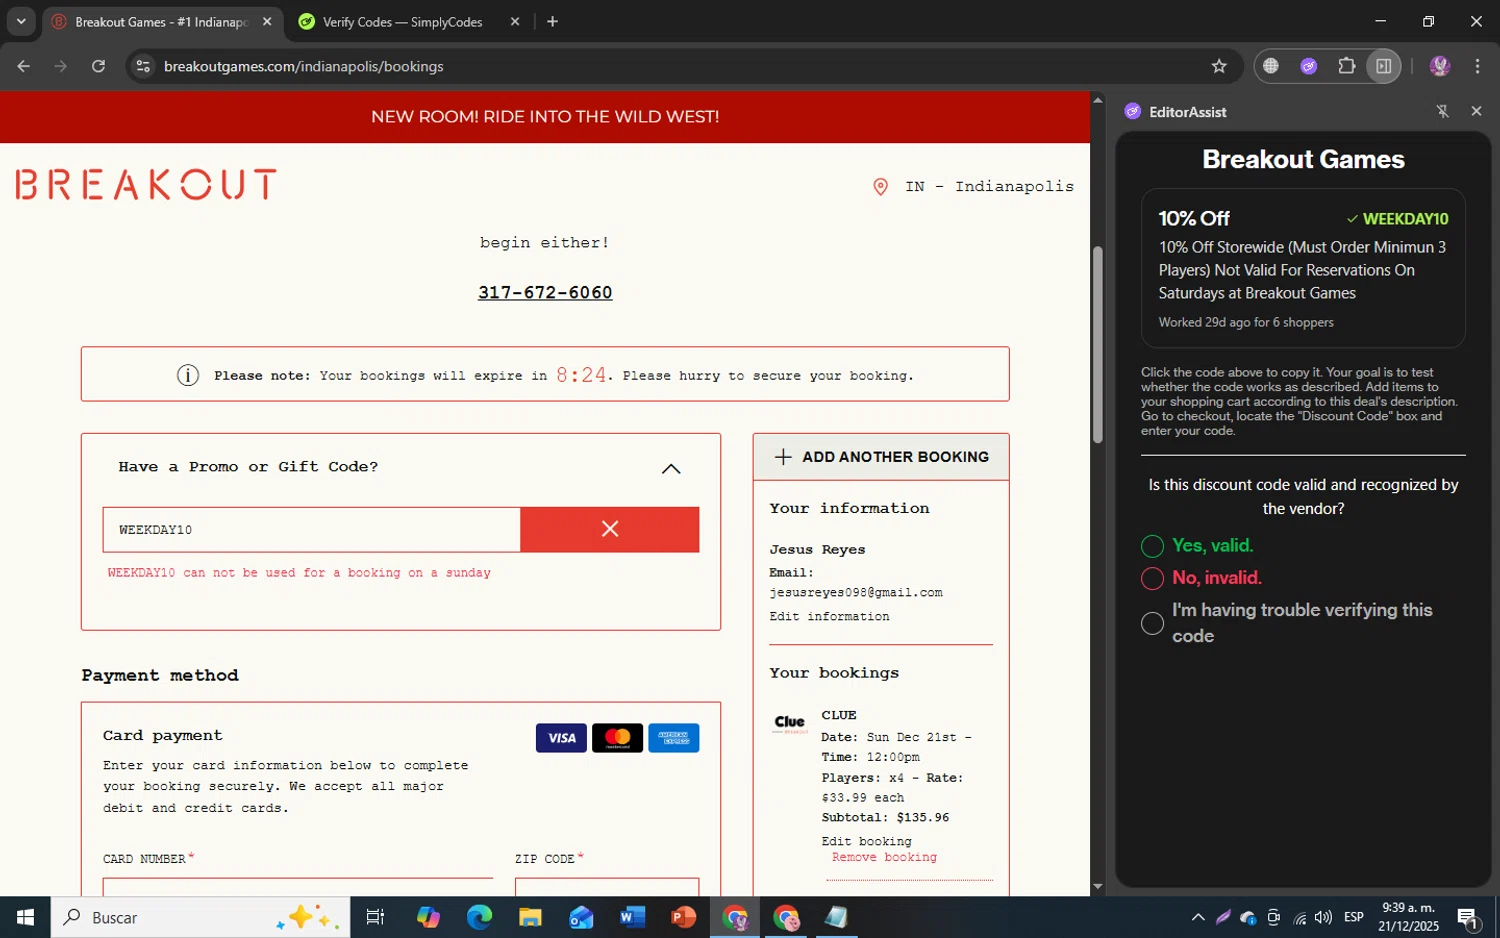Select the 'Yes, valid.' radio option
Screen dimensions: 1500x938
point(1152,546)
